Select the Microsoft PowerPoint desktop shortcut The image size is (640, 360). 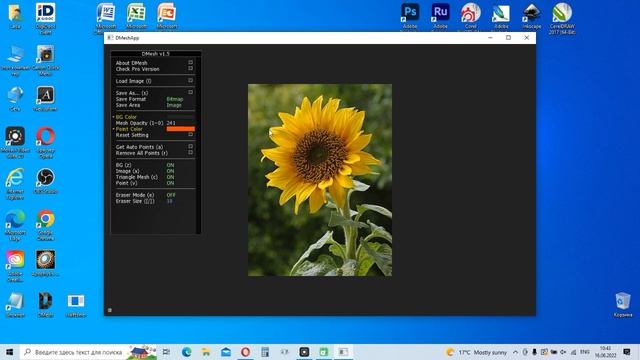(167, 16)
